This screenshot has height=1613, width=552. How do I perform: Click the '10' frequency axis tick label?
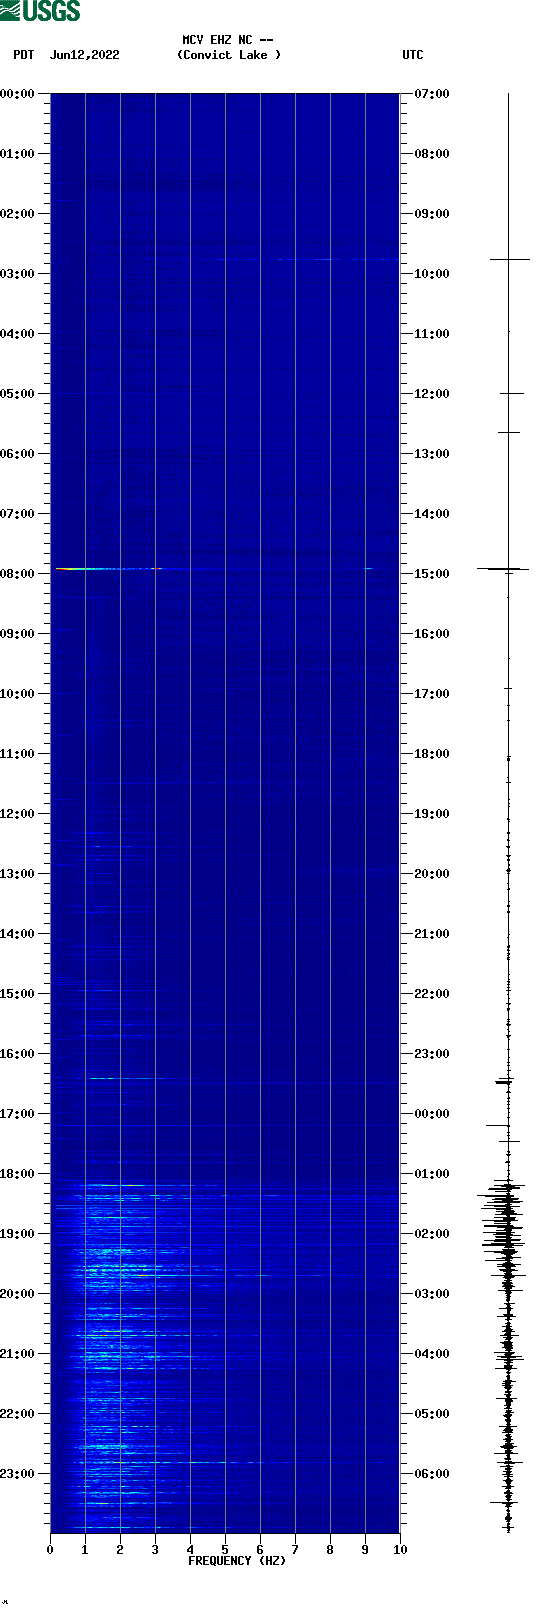click(400, 1550)
